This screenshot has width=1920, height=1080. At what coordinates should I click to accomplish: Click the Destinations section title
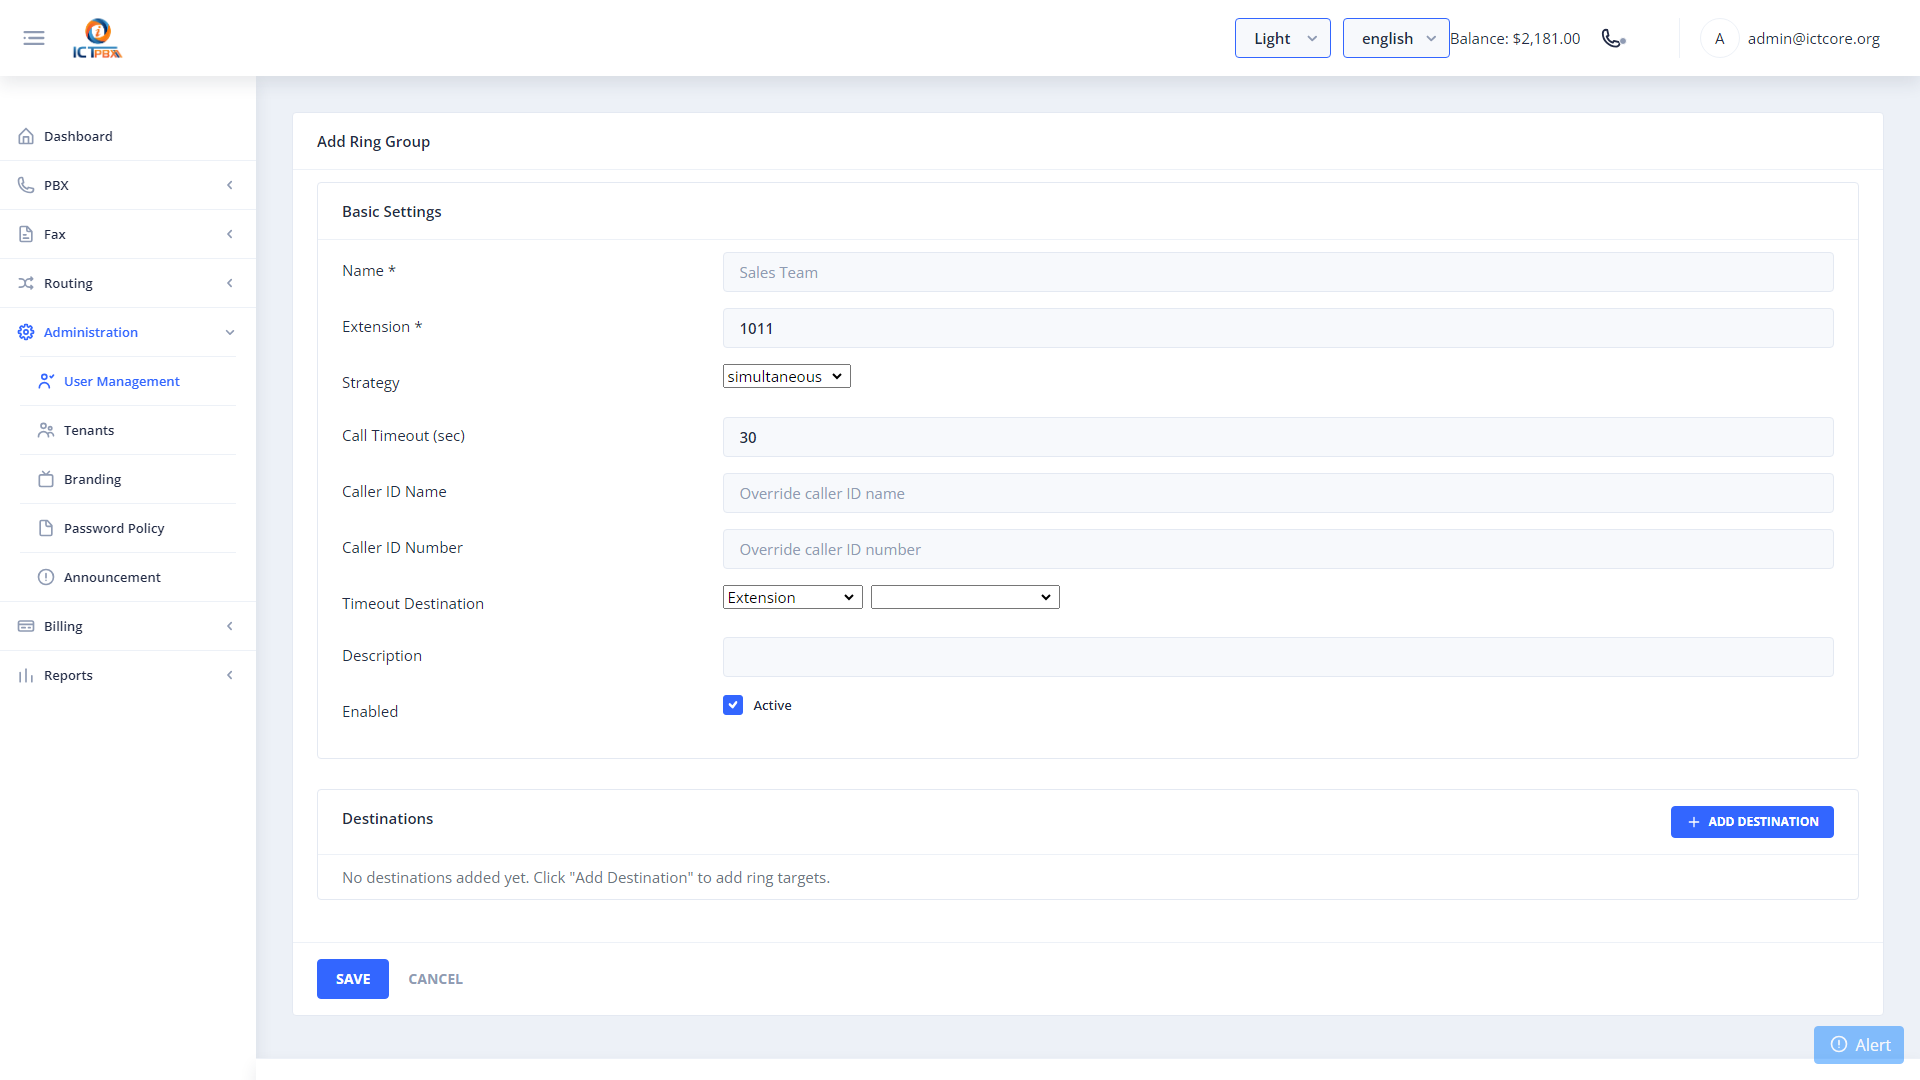point(387,818)
